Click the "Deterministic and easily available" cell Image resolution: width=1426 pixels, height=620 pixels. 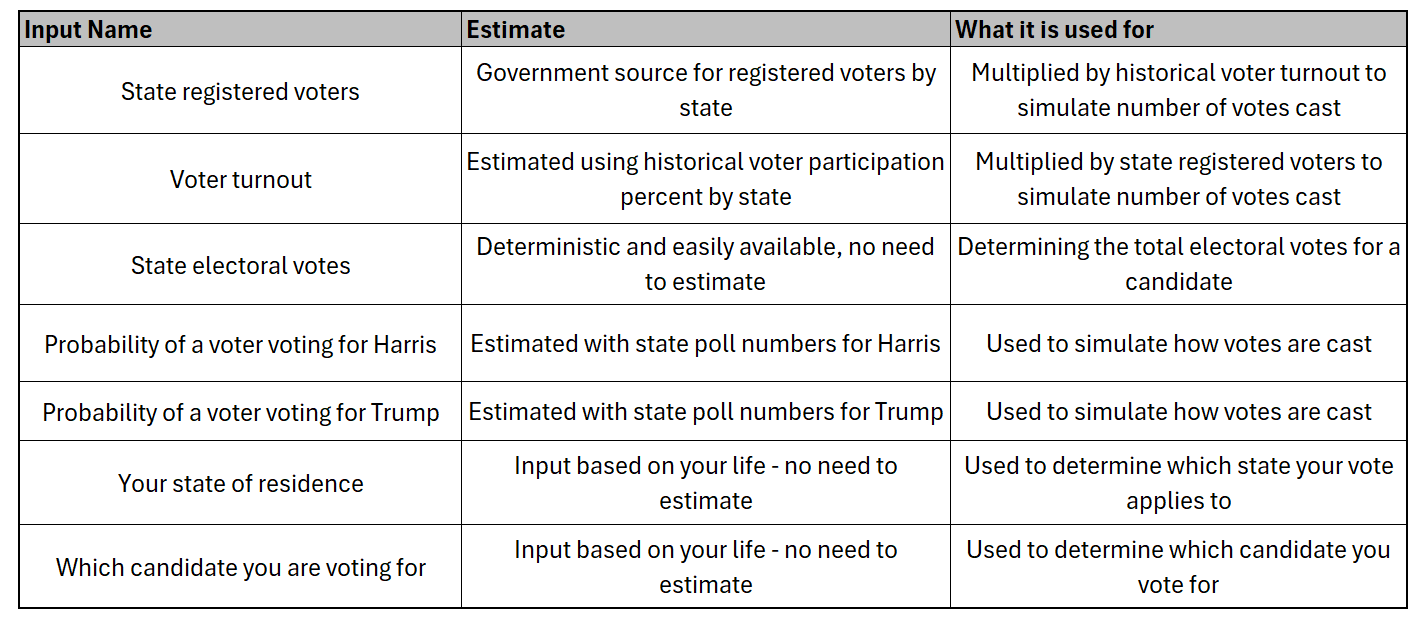pyautogui.click(x=705, y=264)
